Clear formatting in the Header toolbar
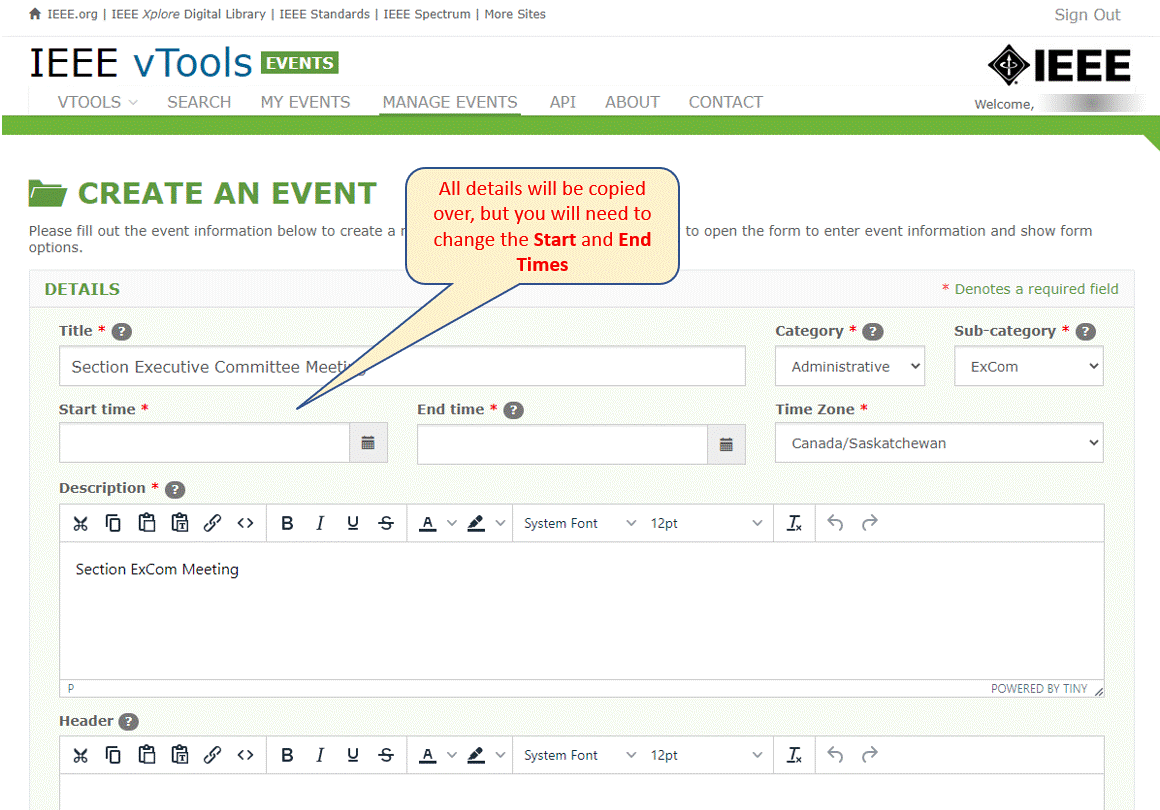1160x810 pixels. click(795, 755)
